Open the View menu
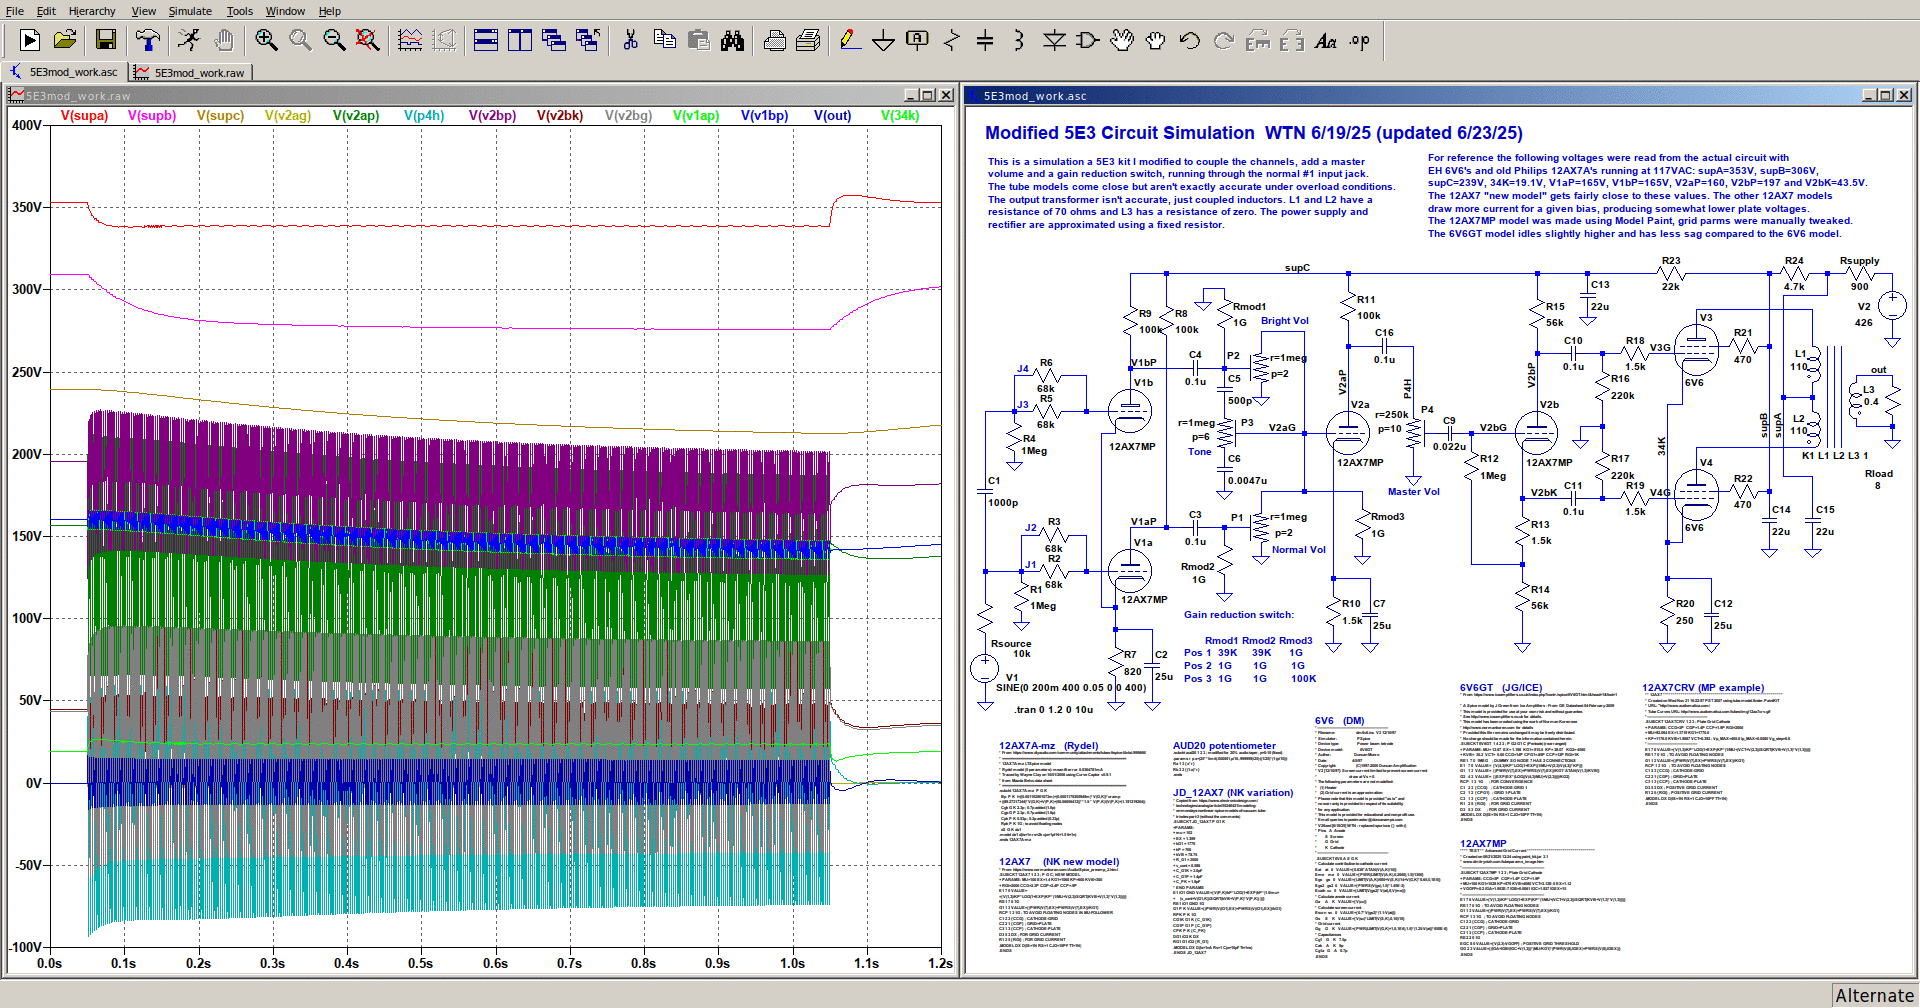Viewport: 1920px width, 1008px height. (144, 11)
